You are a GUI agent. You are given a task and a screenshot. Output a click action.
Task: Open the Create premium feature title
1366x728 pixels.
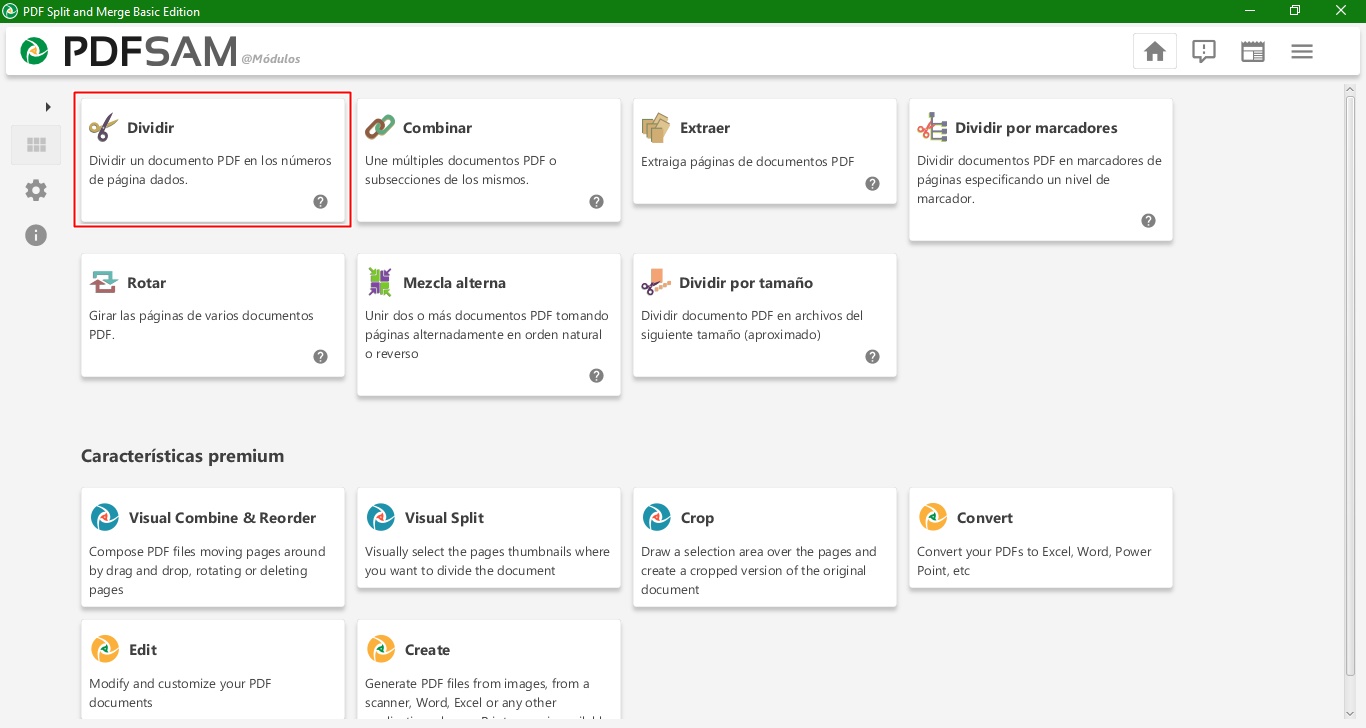click(427, 650)
